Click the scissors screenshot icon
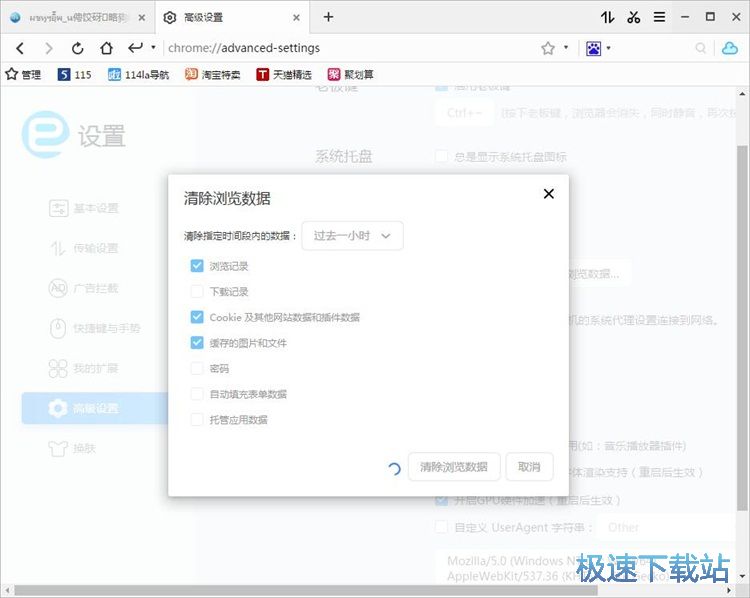750x598 pixels. (x=633, y=17)
